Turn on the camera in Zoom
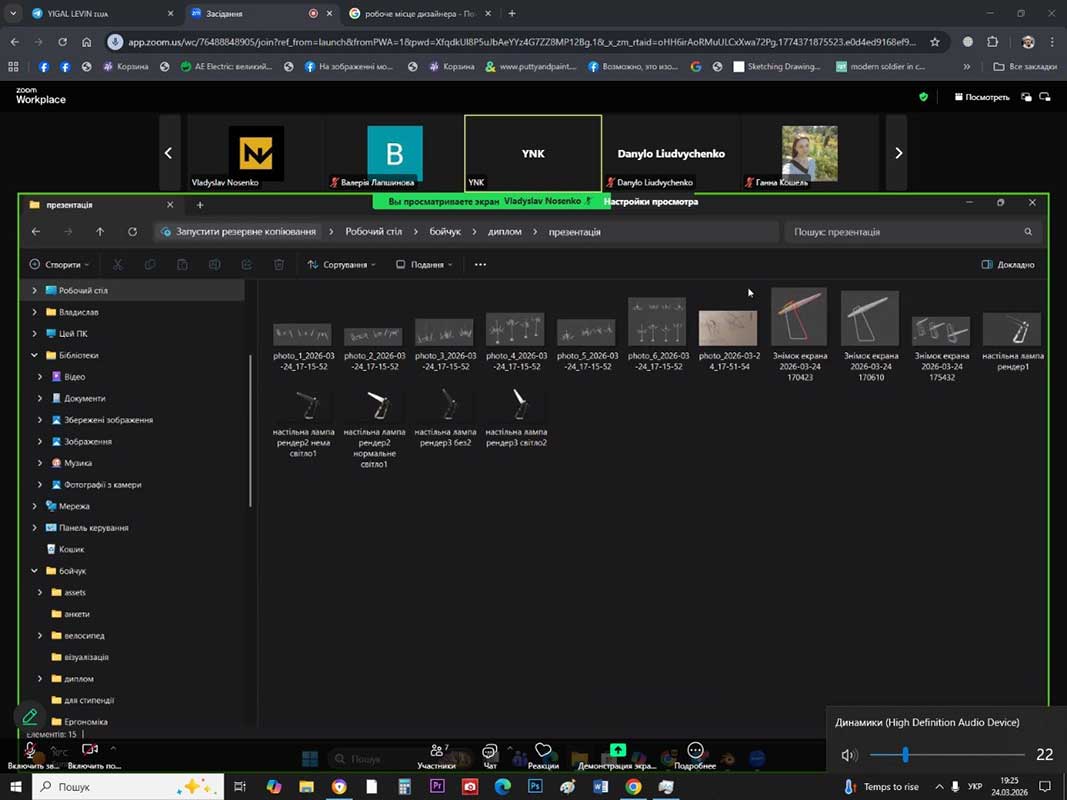Viewport: 1067px width, 800px height. coord(89,751)
